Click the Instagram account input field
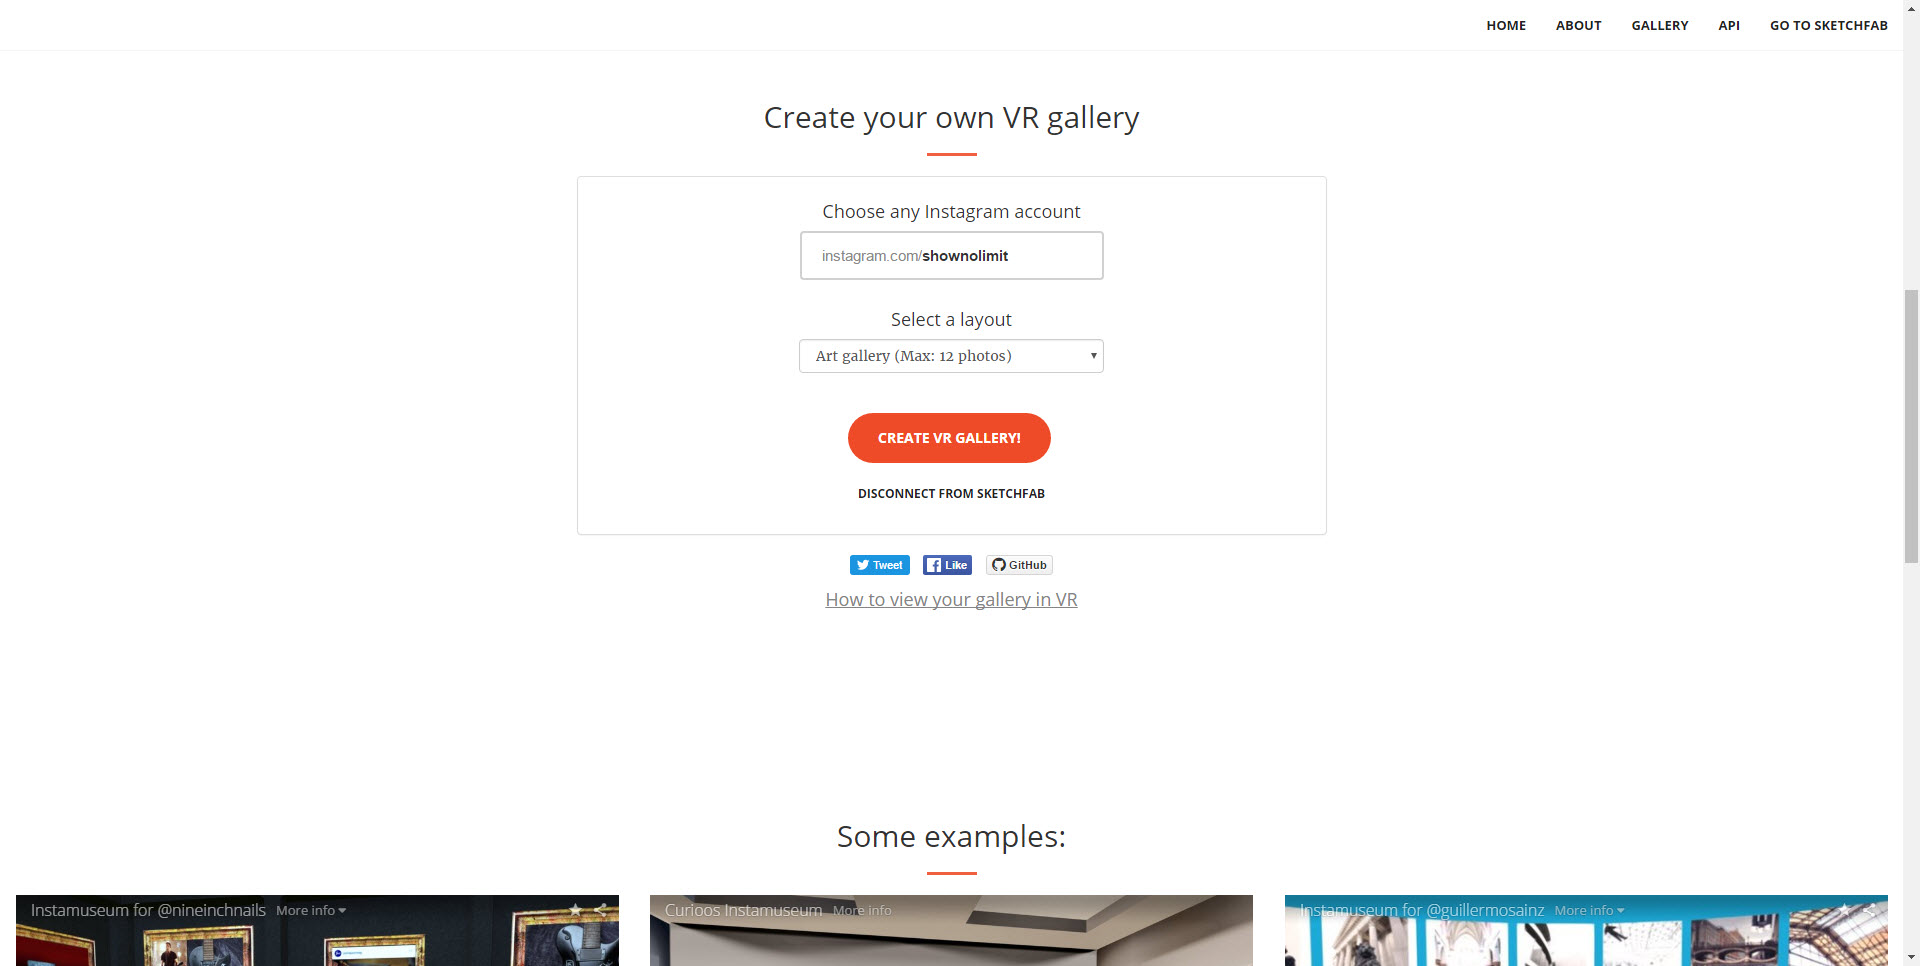Screen dimensions: 1920x966 (x=951, y=256)
